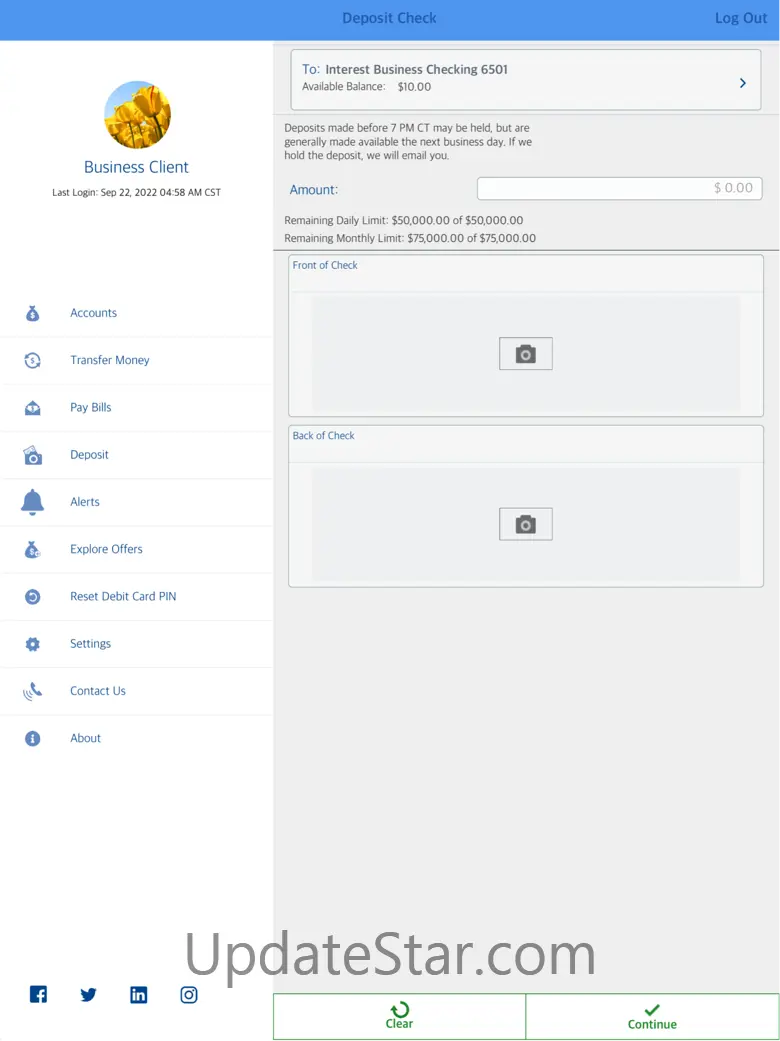Open the About menu item
Image resolution: width=780 pixels, height=1041 pixels.
click(136, 738)
